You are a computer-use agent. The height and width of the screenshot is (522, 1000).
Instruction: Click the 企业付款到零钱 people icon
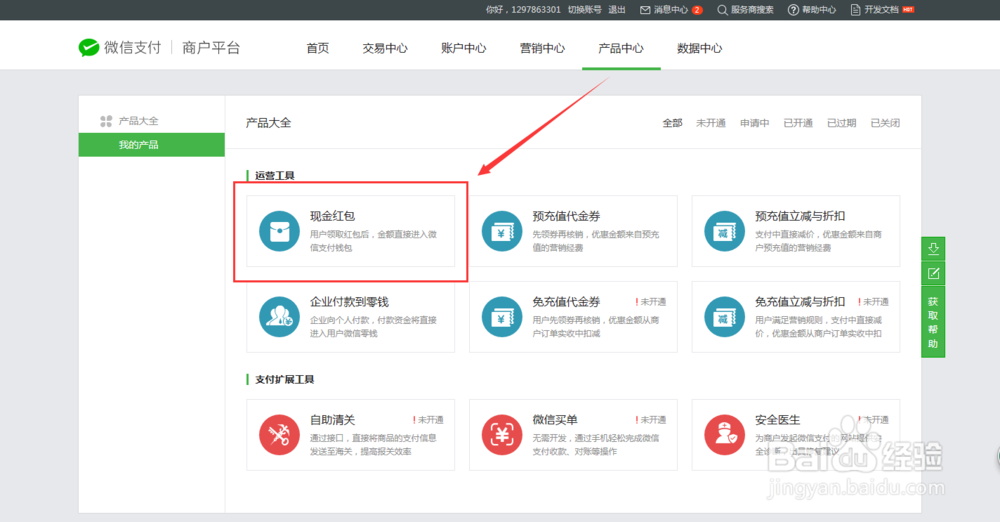point(279,317)
